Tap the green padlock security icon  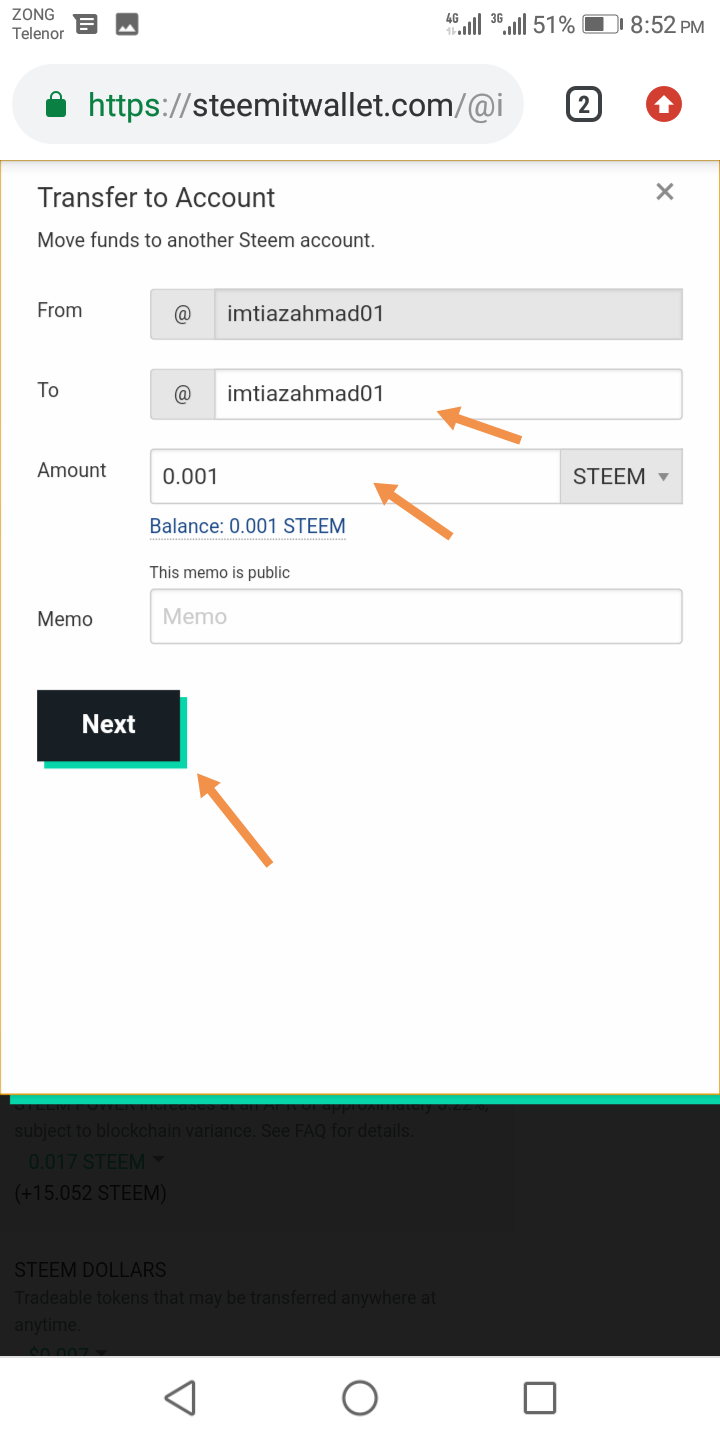(x=57, y=104)
